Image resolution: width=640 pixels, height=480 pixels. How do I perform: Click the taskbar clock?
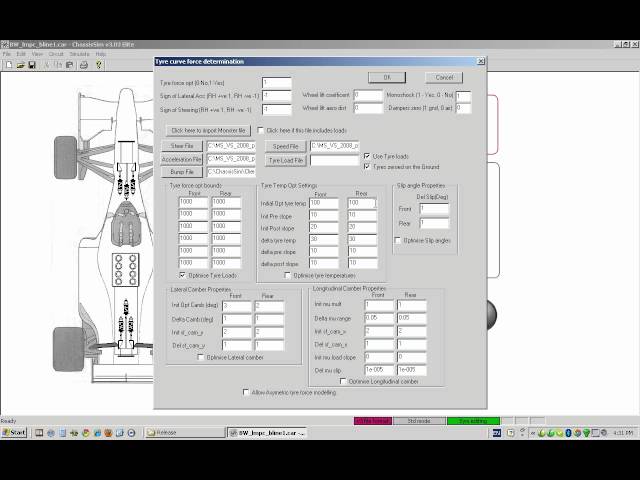point(623,433)
